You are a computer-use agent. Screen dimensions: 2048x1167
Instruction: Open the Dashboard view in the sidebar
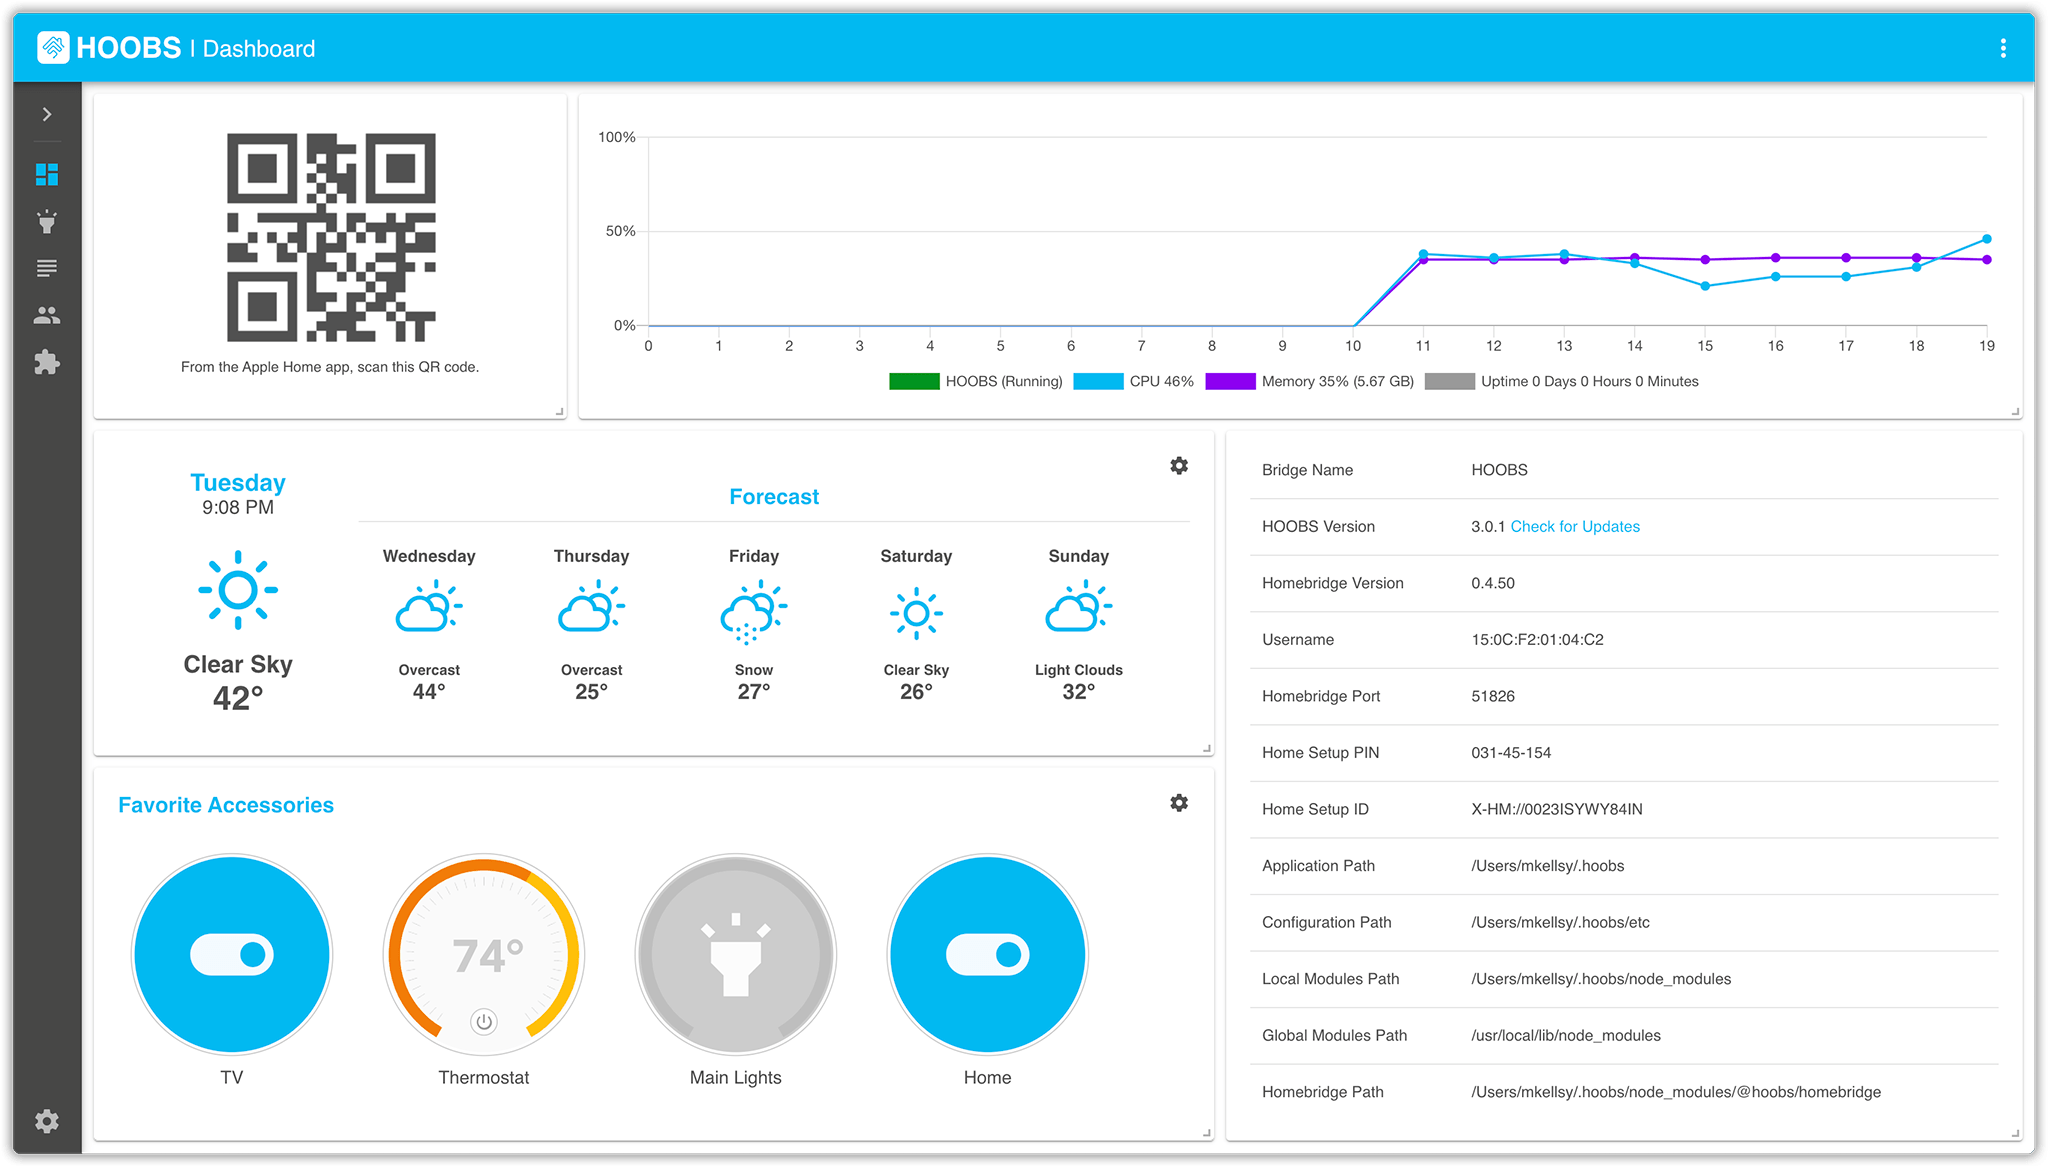[47, 175]
